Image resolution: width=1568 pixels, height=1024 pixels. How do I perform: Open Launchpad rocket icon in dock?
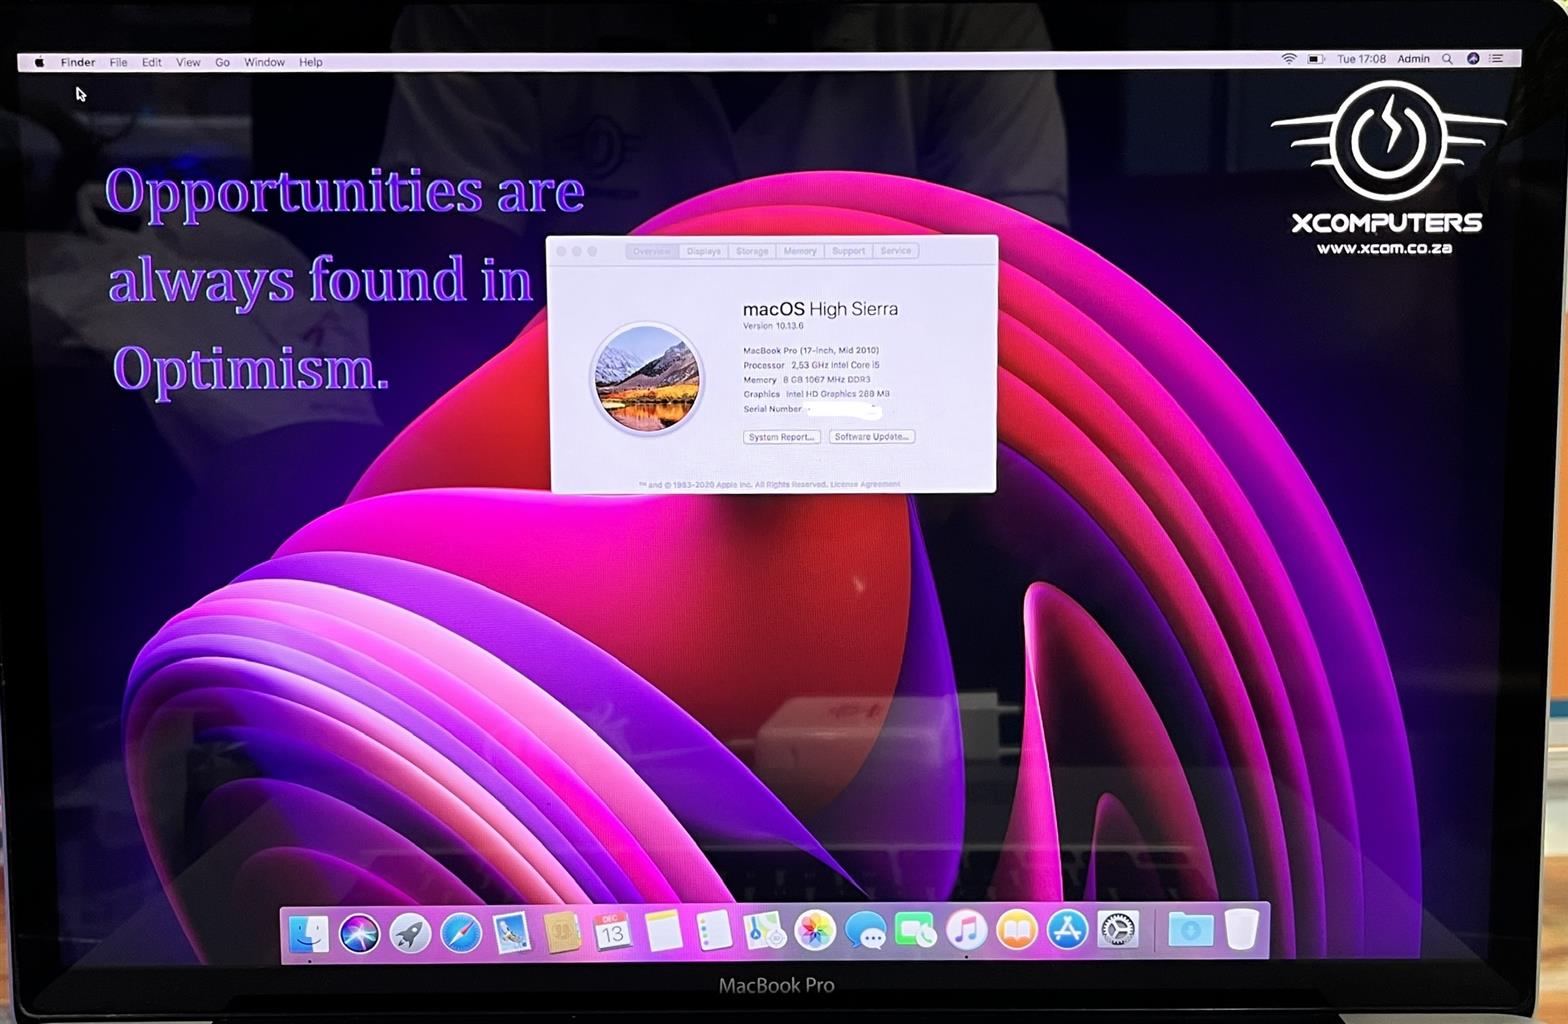click(410, 934)
